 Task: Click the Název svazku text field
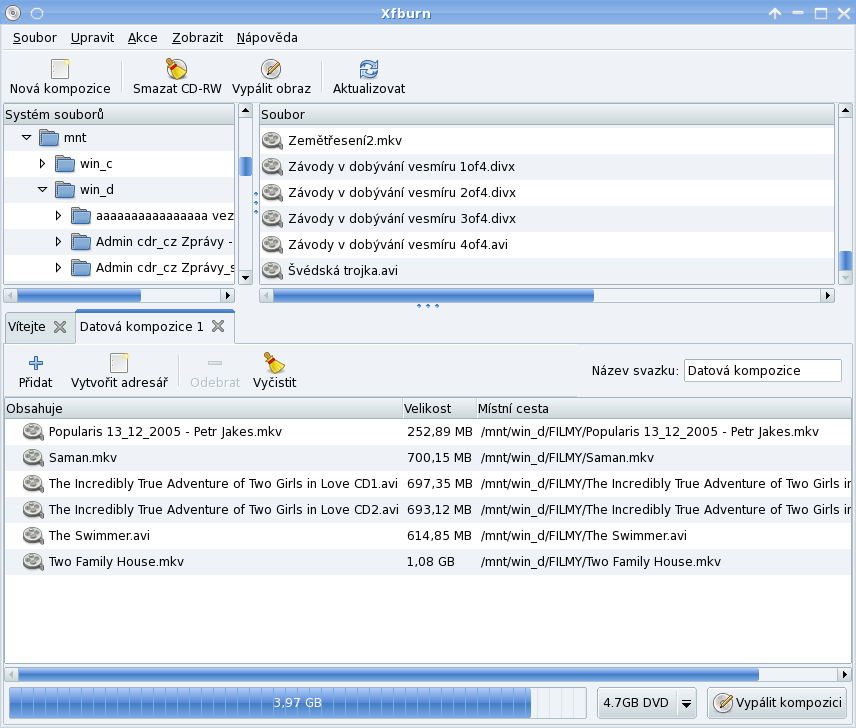[x=763, y=371]
